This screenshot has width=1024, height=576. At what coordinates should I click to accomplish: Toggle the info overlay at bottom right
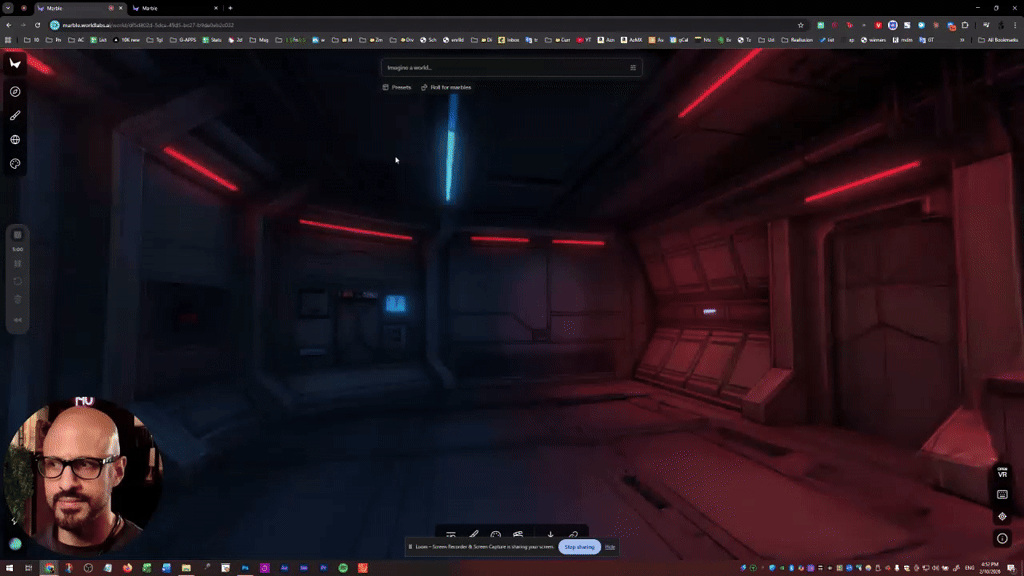click(x=1002, y=538)
